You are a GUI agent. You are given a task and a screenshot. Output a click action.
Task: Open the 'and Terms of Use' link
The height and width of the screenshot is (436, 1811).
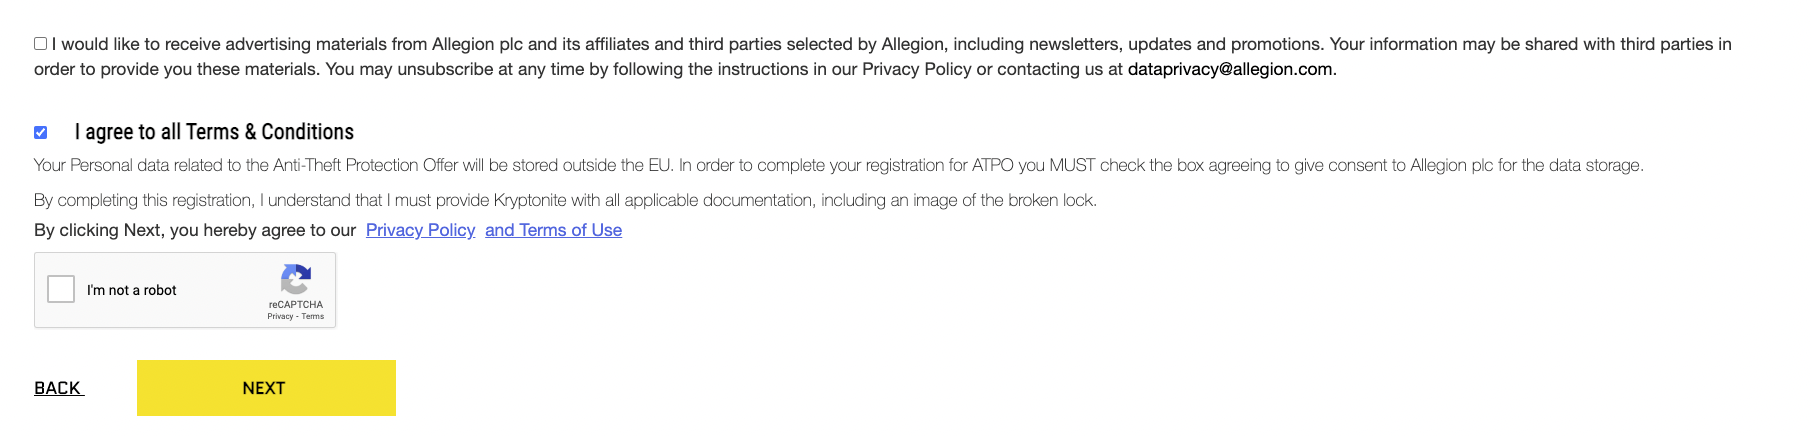point(553,230)
